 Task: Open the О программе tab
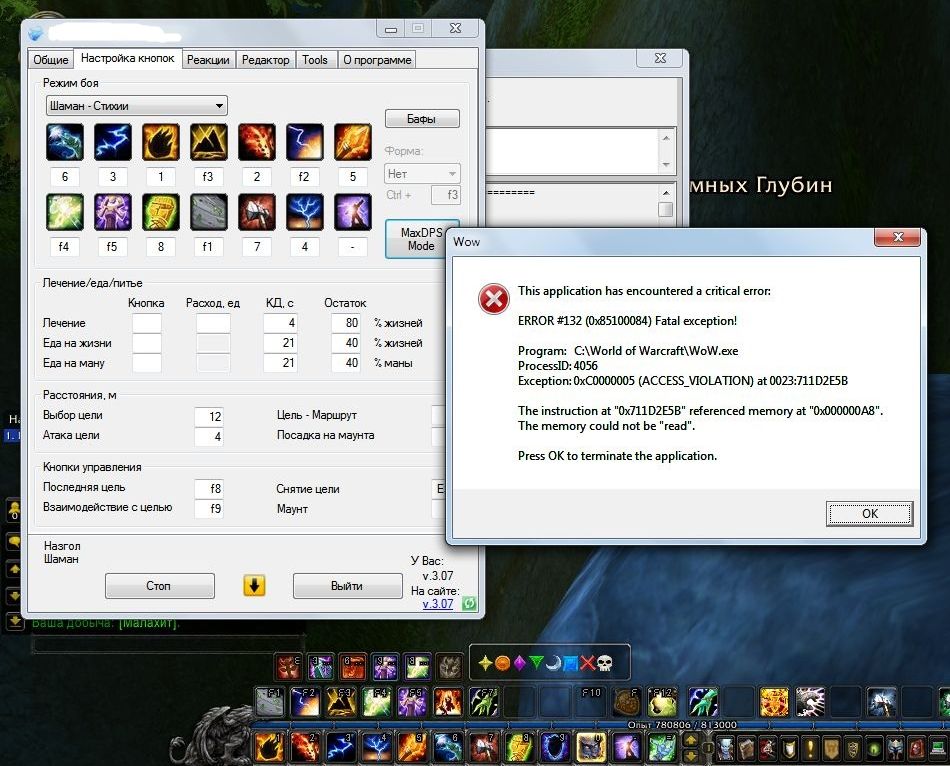click(x=377, y=60)
